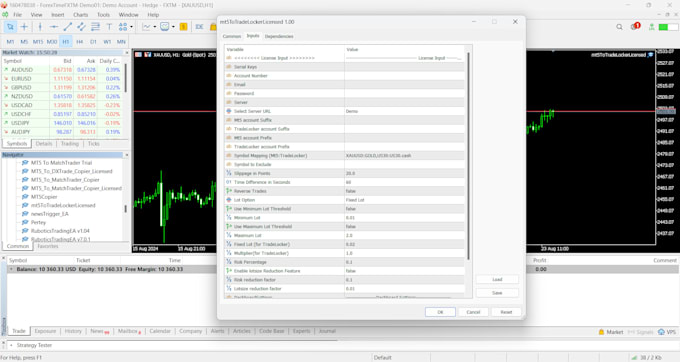Select the cursor arrow tool in toolbar
This screenshot has width=680, height=362.
tap(10, 27)
